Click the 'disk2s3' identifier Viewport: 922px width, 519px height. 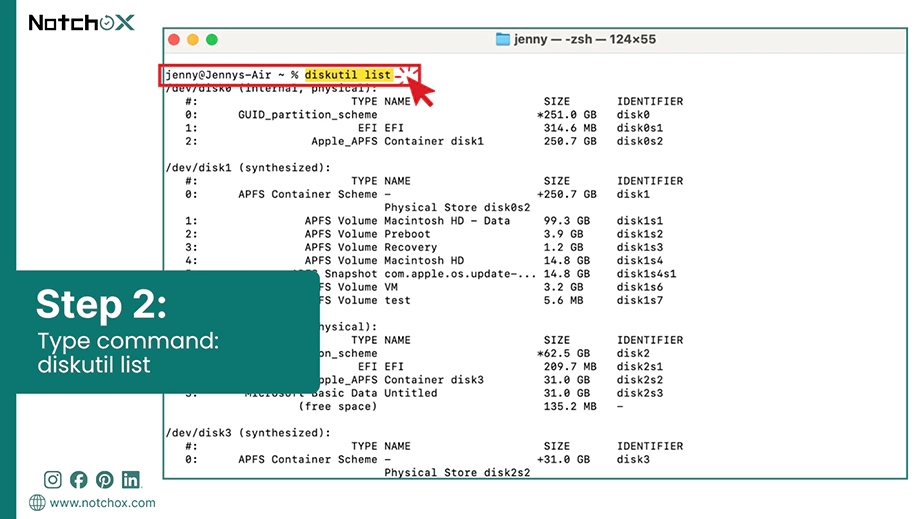click(640, 393)
